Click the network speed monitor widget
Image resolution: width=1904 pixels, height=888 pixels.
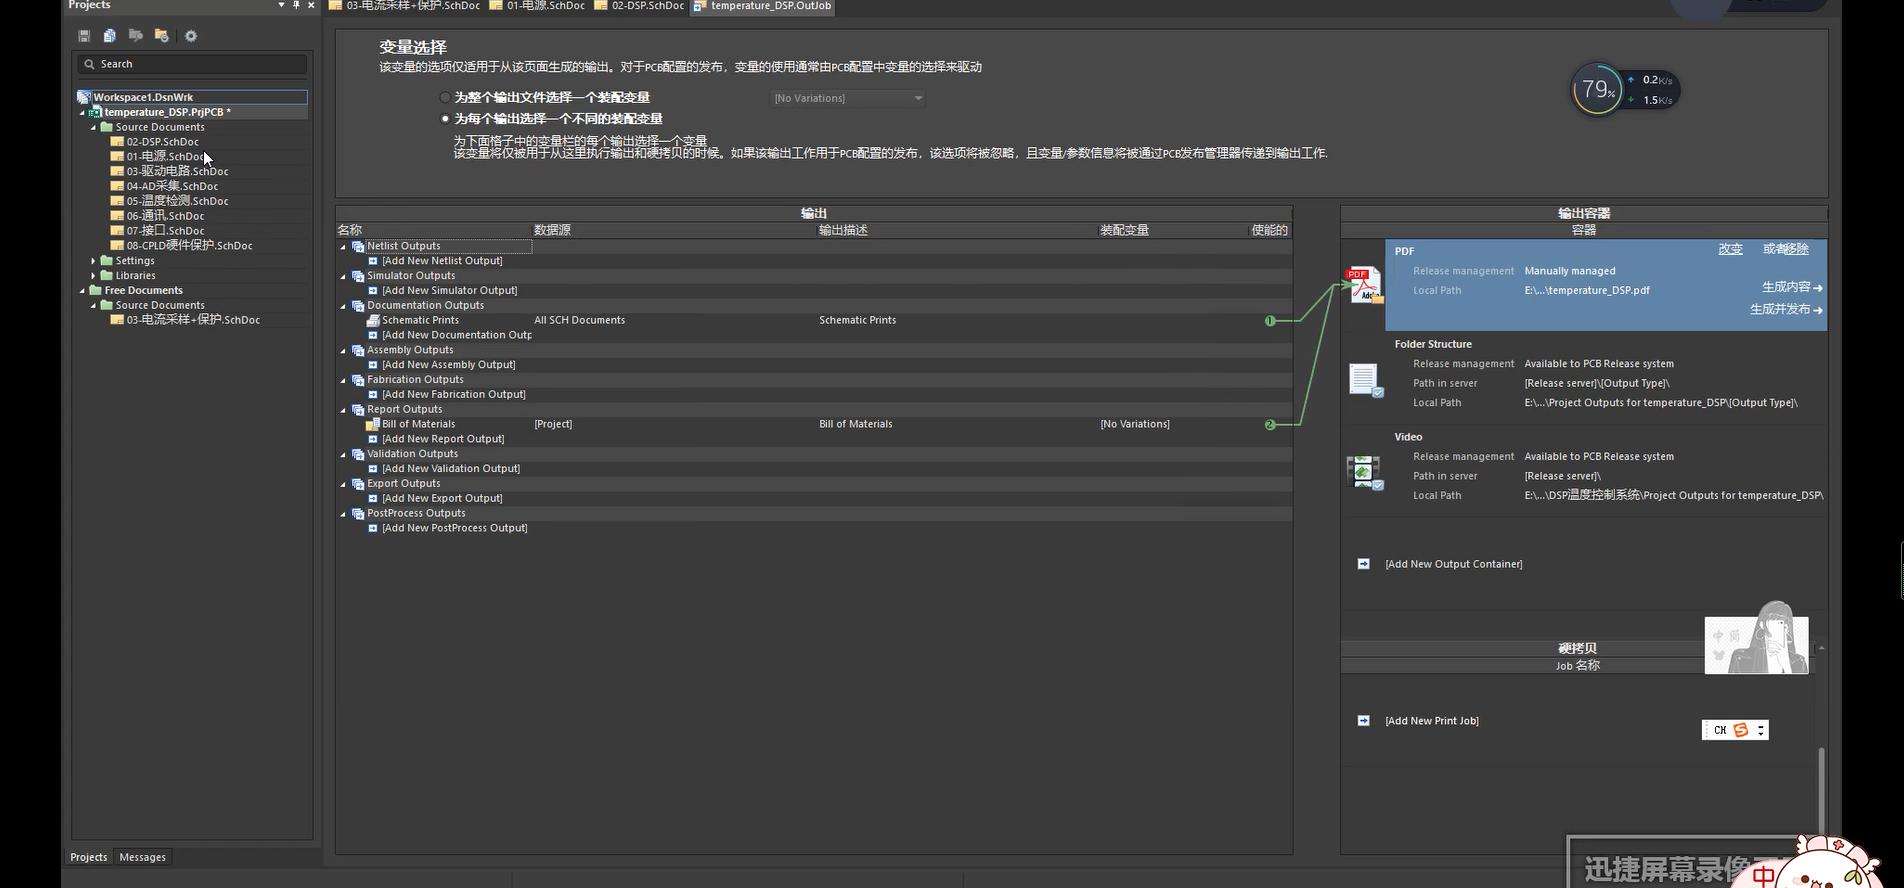pyautogui.click(x=1625, y=90)
